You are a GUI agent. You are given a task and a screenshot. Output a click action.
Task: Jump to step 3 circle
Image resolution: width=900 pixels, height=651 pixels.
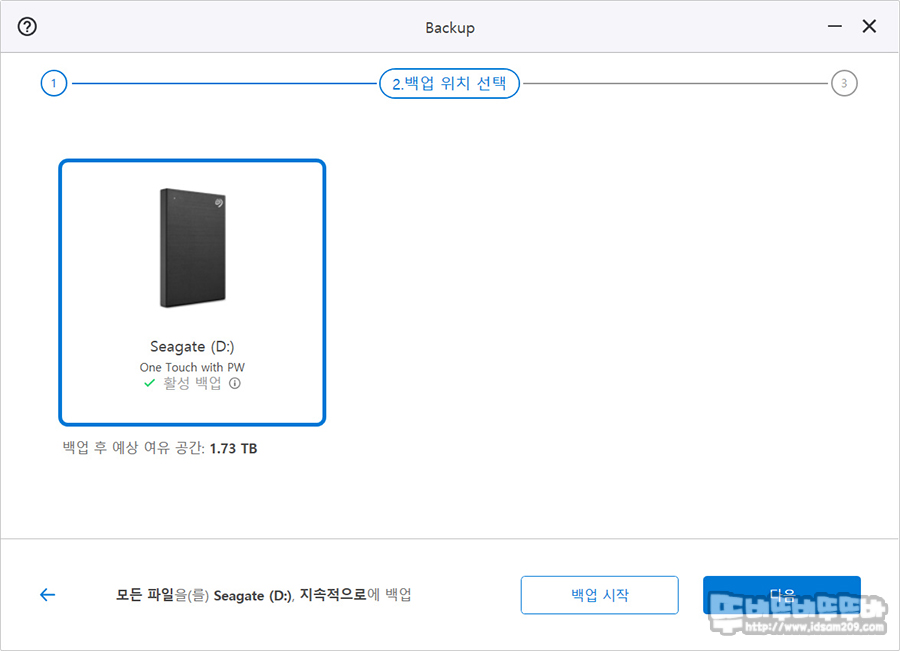[x=844, y=83]
